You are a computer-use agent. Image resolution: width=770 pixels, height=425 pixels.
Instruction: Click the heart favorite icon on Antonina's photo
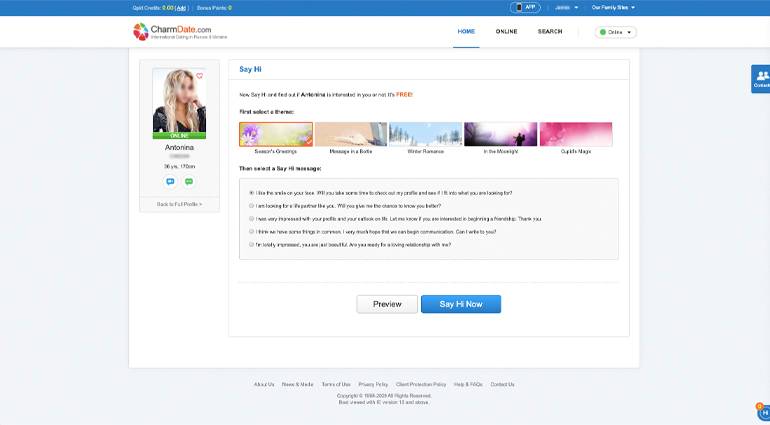coord(199,76)
